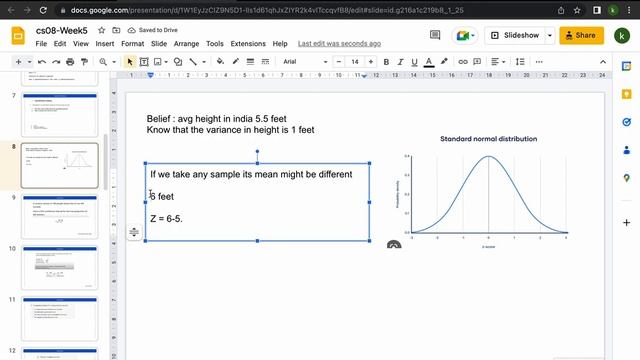Open the text color picker

429,62
